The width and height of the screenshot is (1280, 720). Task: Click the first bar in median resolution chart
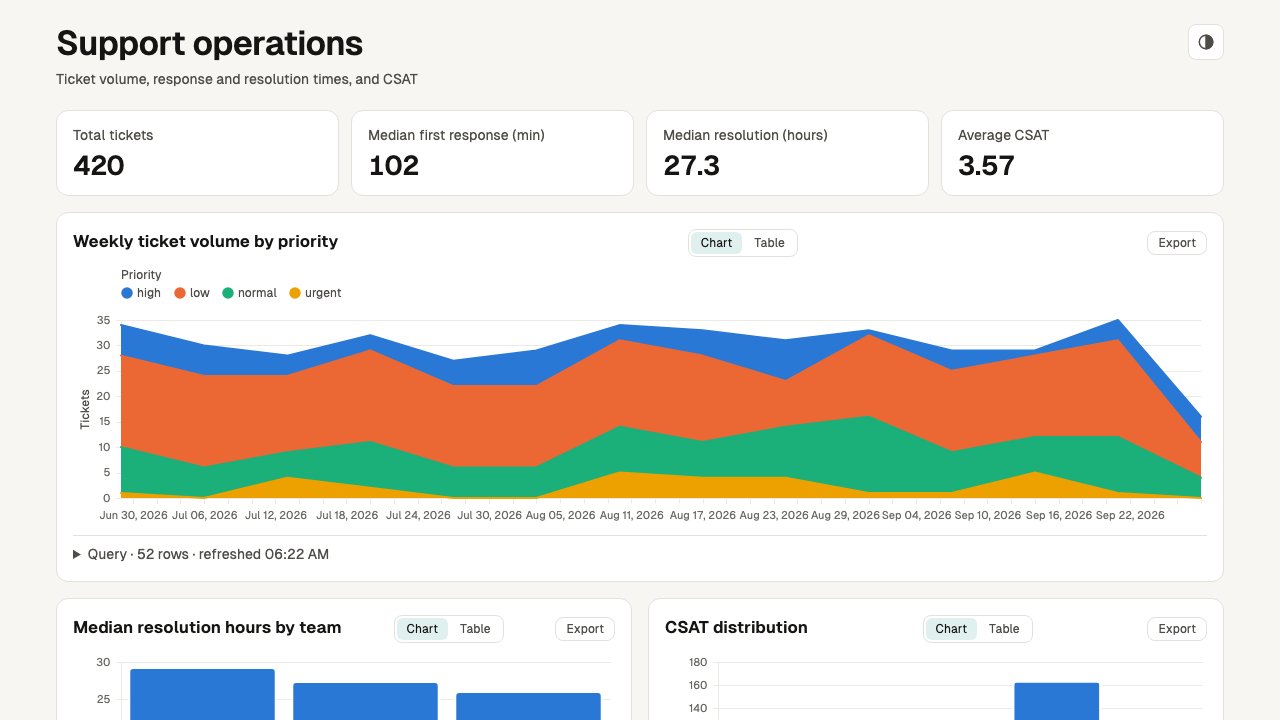tap(202, 694)
